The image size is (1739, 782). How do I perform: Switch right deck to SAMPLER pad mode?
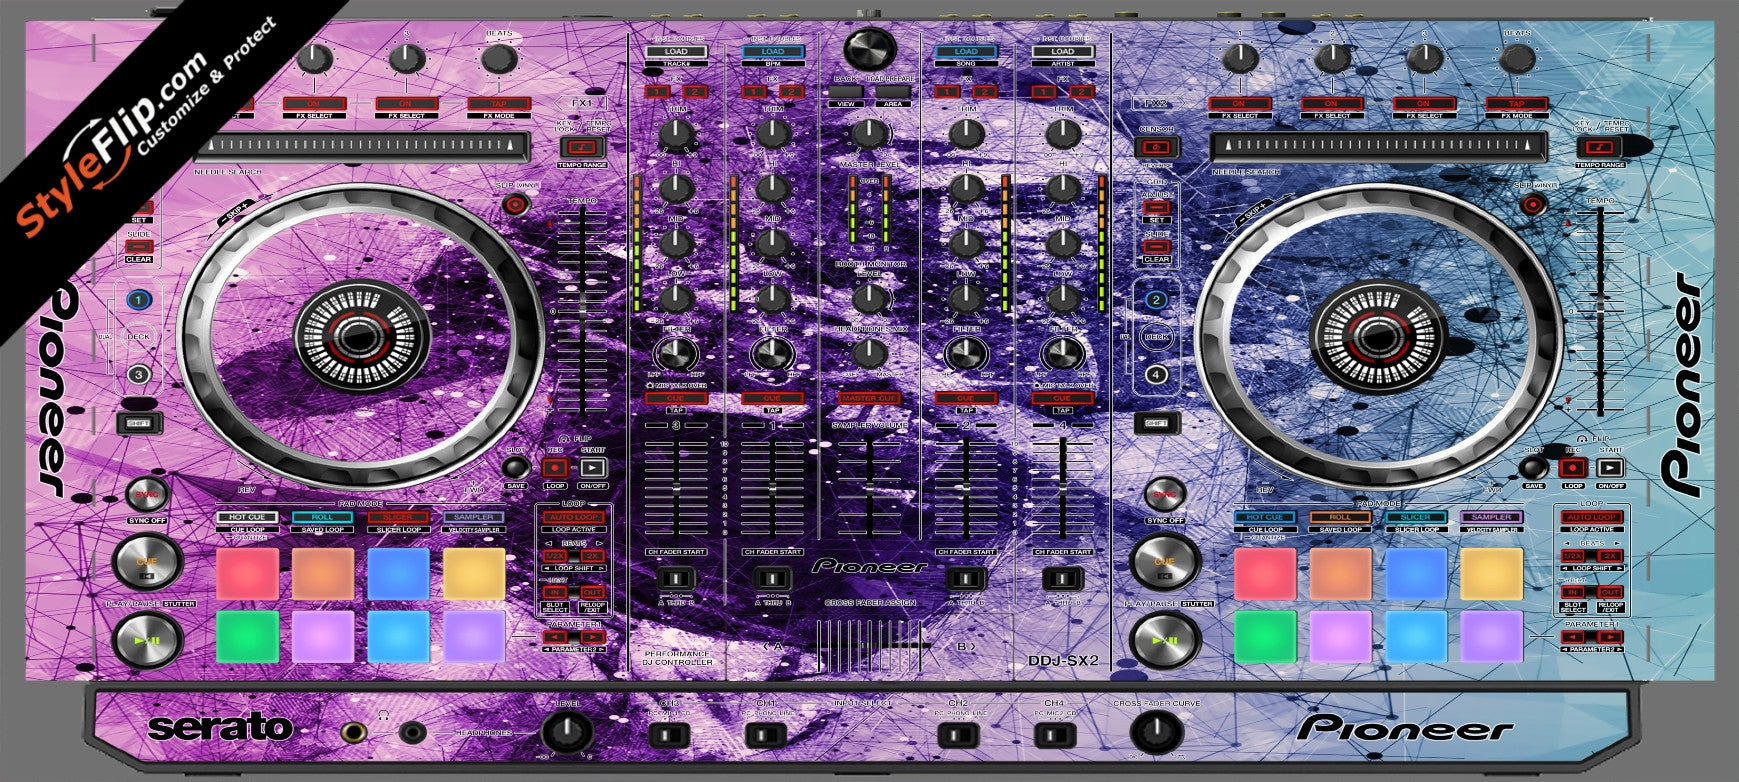click(1491, 517)
